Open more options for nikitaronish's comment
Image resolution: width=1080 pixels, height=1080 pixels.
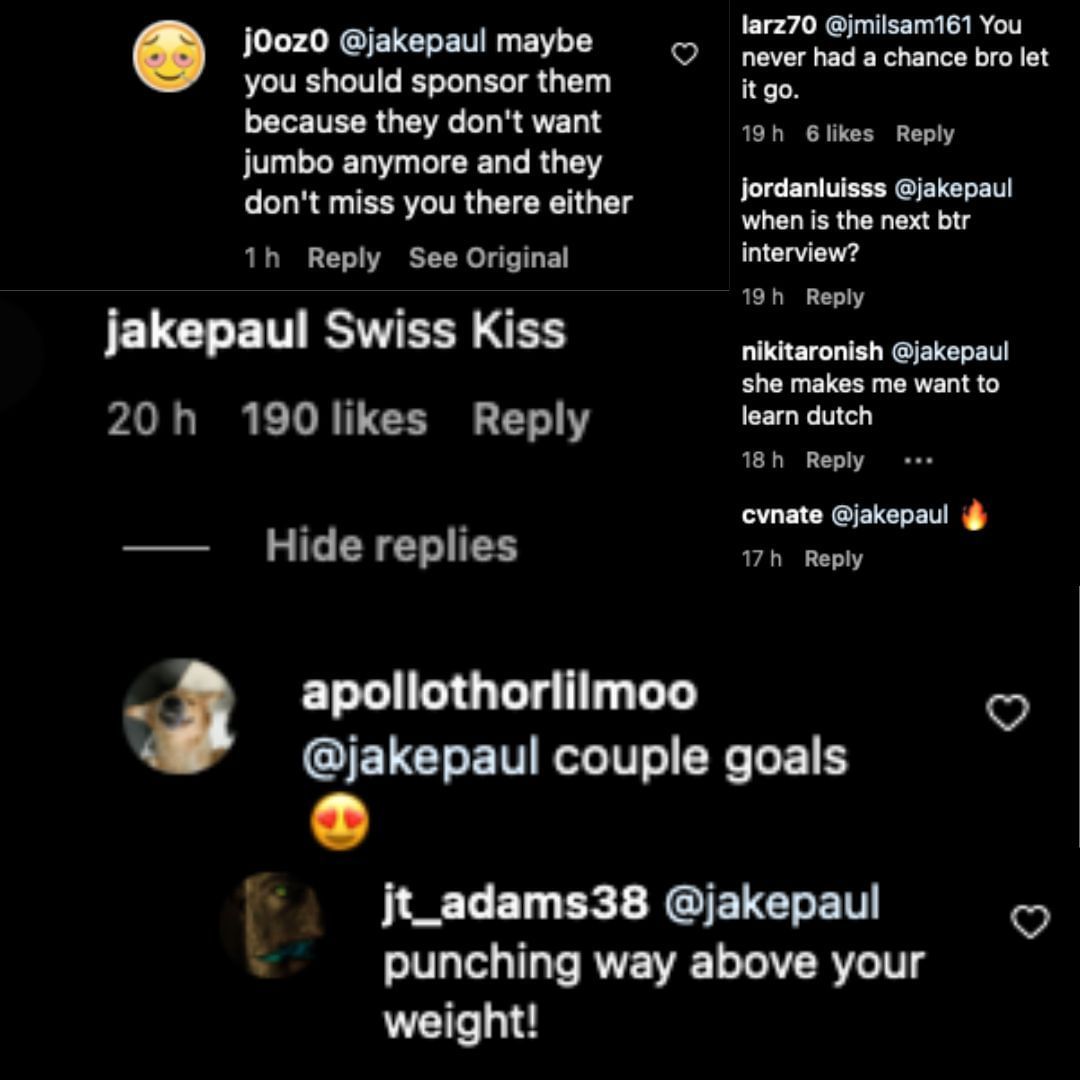[918, 460]
